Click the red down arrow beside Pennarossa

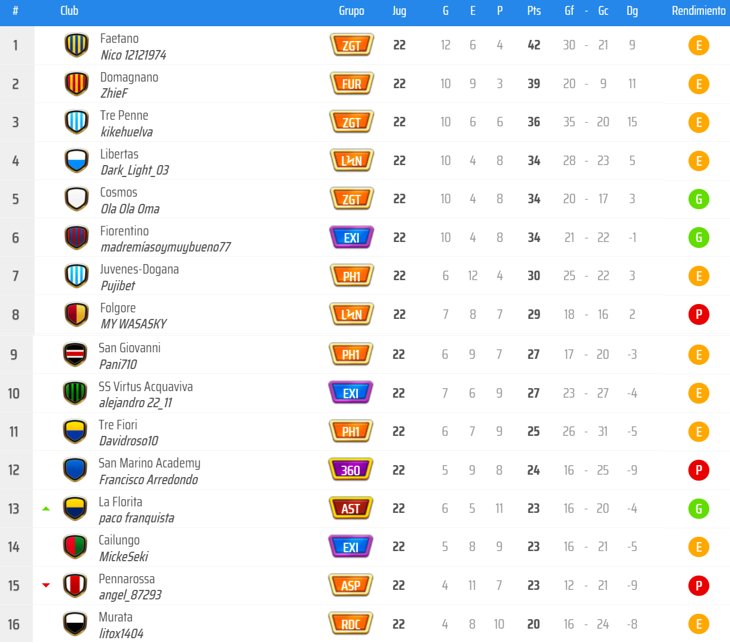[x=46, y=586]
